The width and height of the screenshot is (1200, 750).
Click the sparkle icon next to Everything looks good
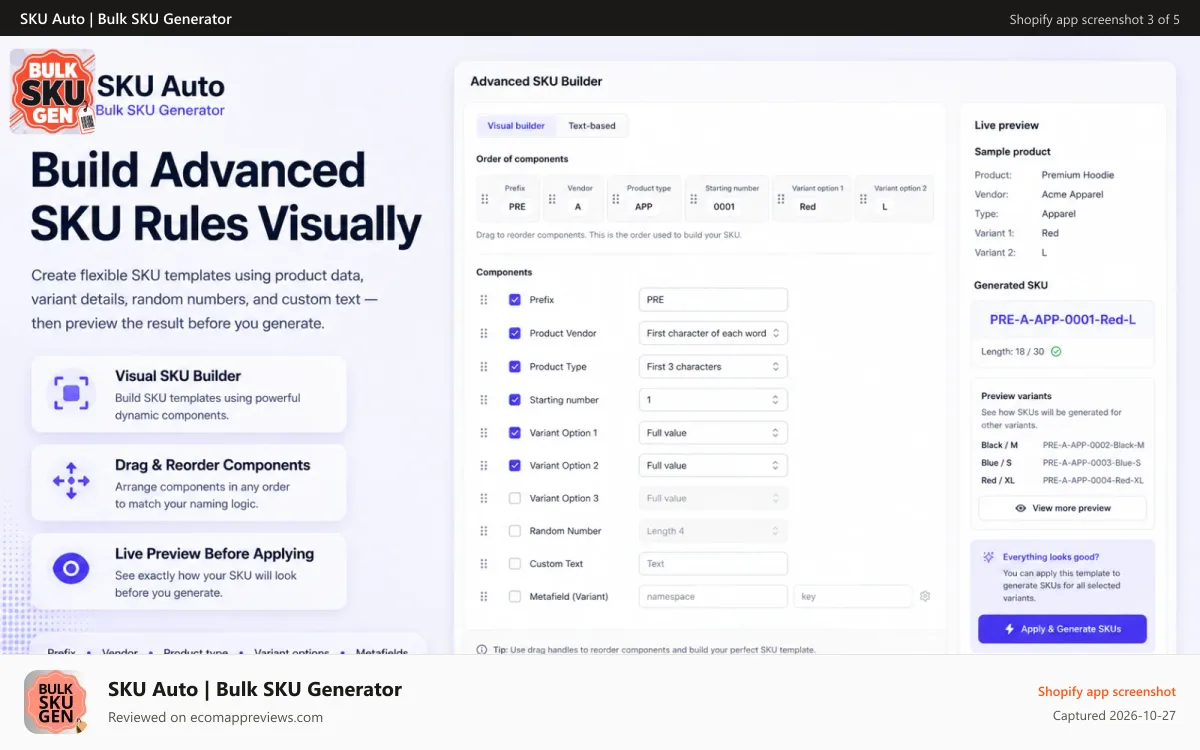pos(988,557)
